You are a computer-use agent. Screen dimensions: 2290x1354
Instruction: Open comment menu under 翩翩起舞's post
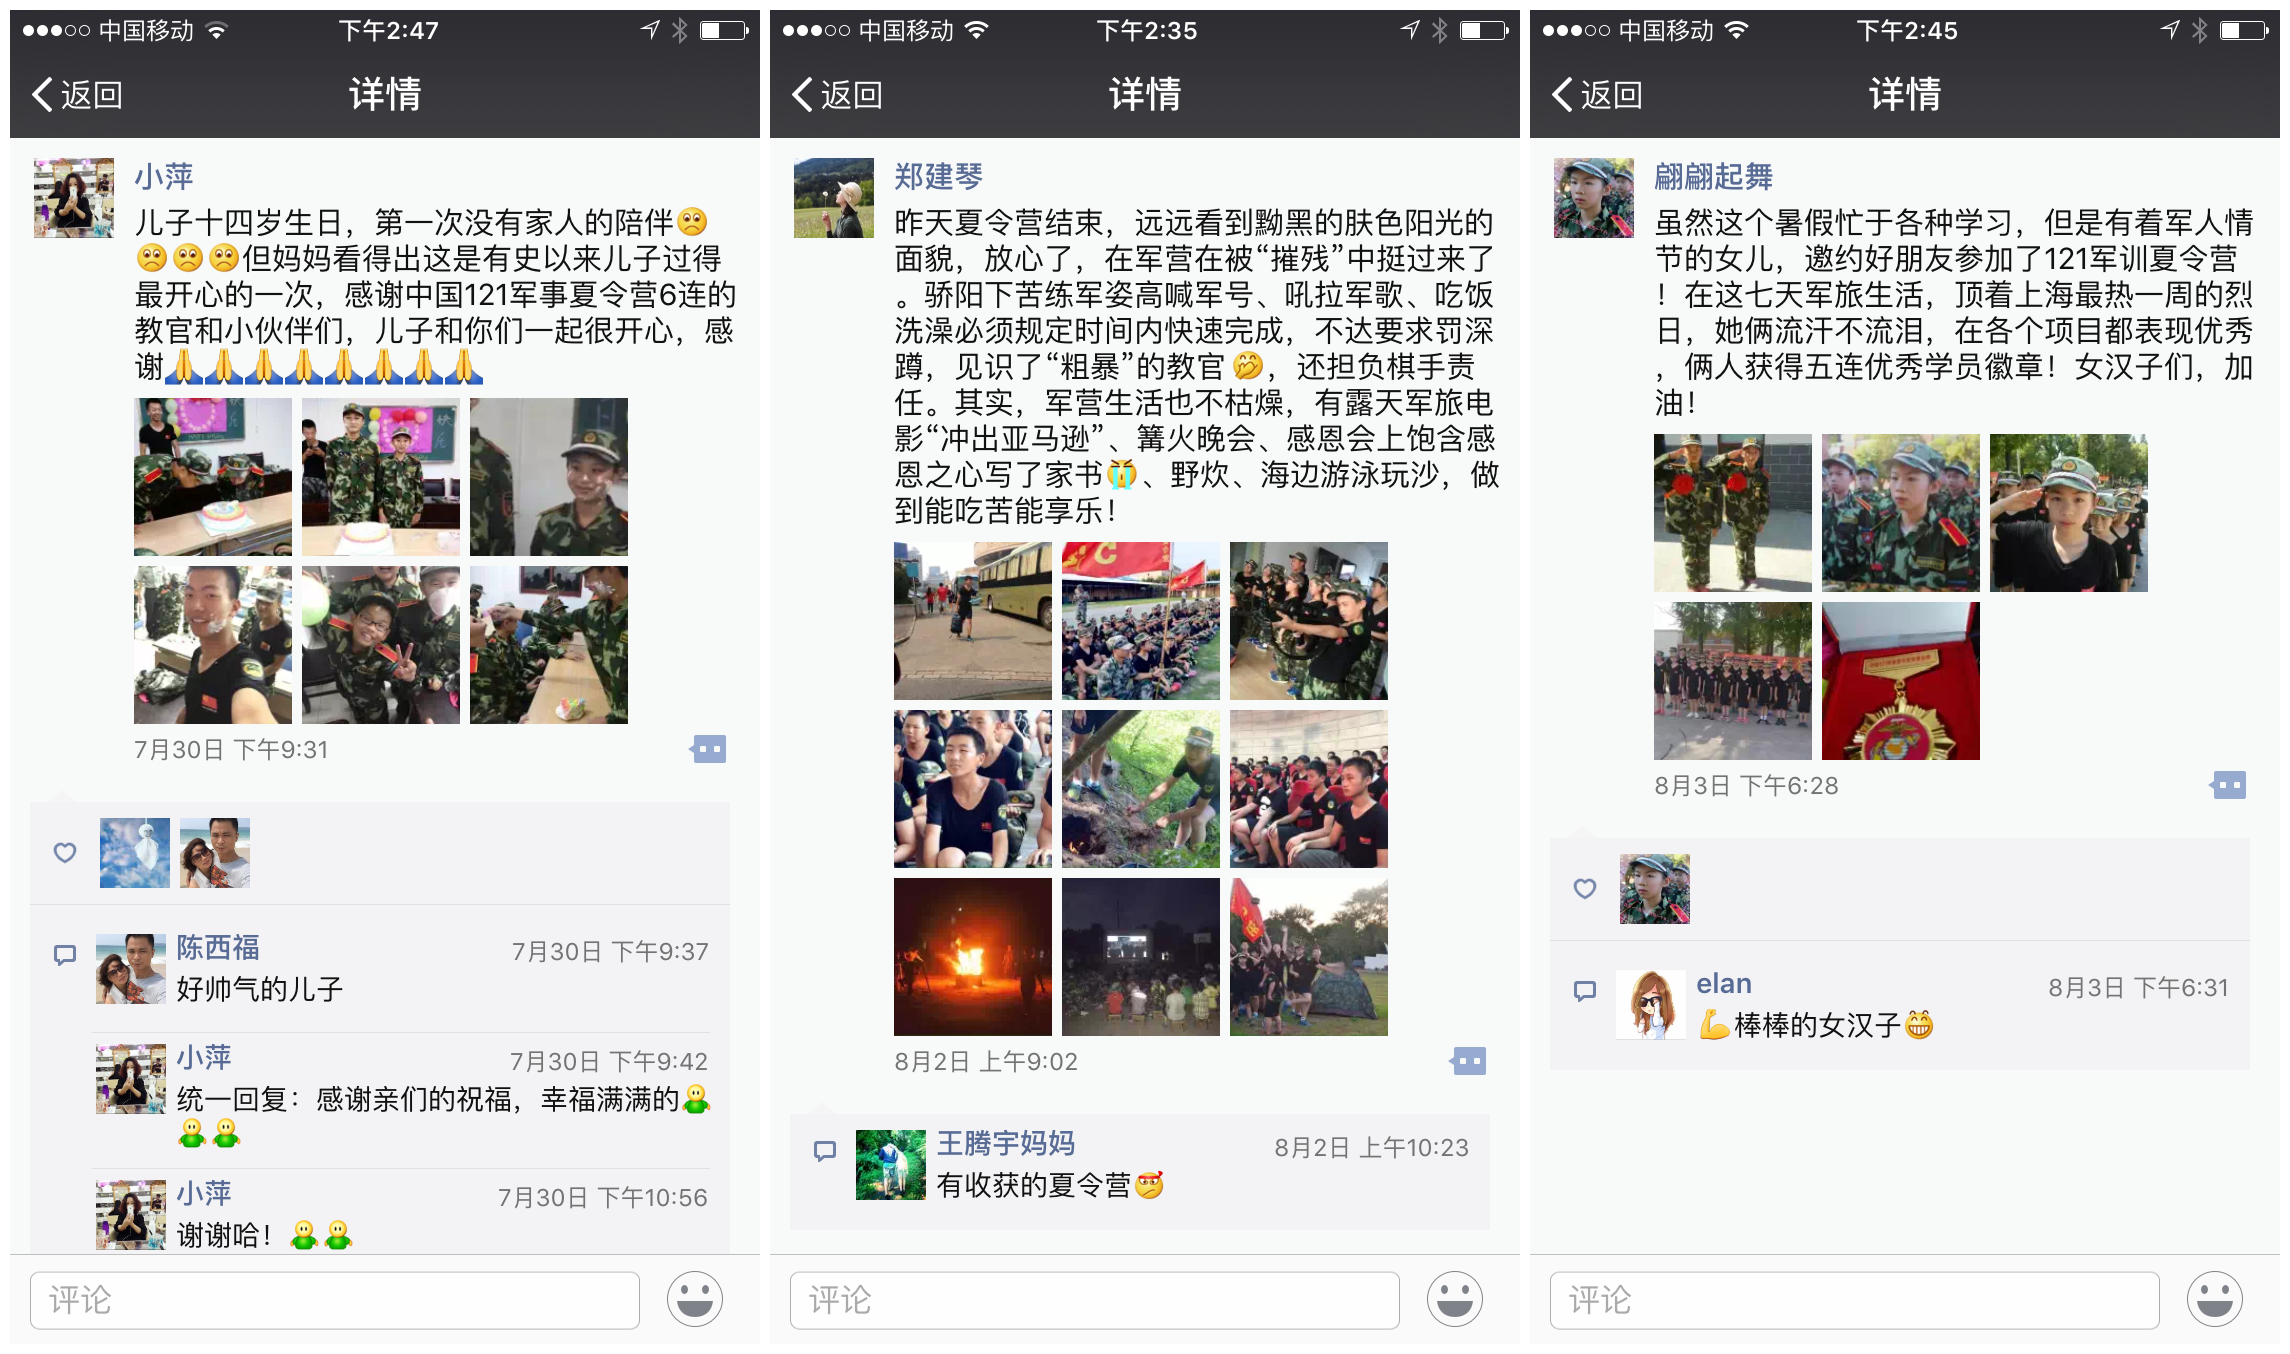click(2228, 785)
